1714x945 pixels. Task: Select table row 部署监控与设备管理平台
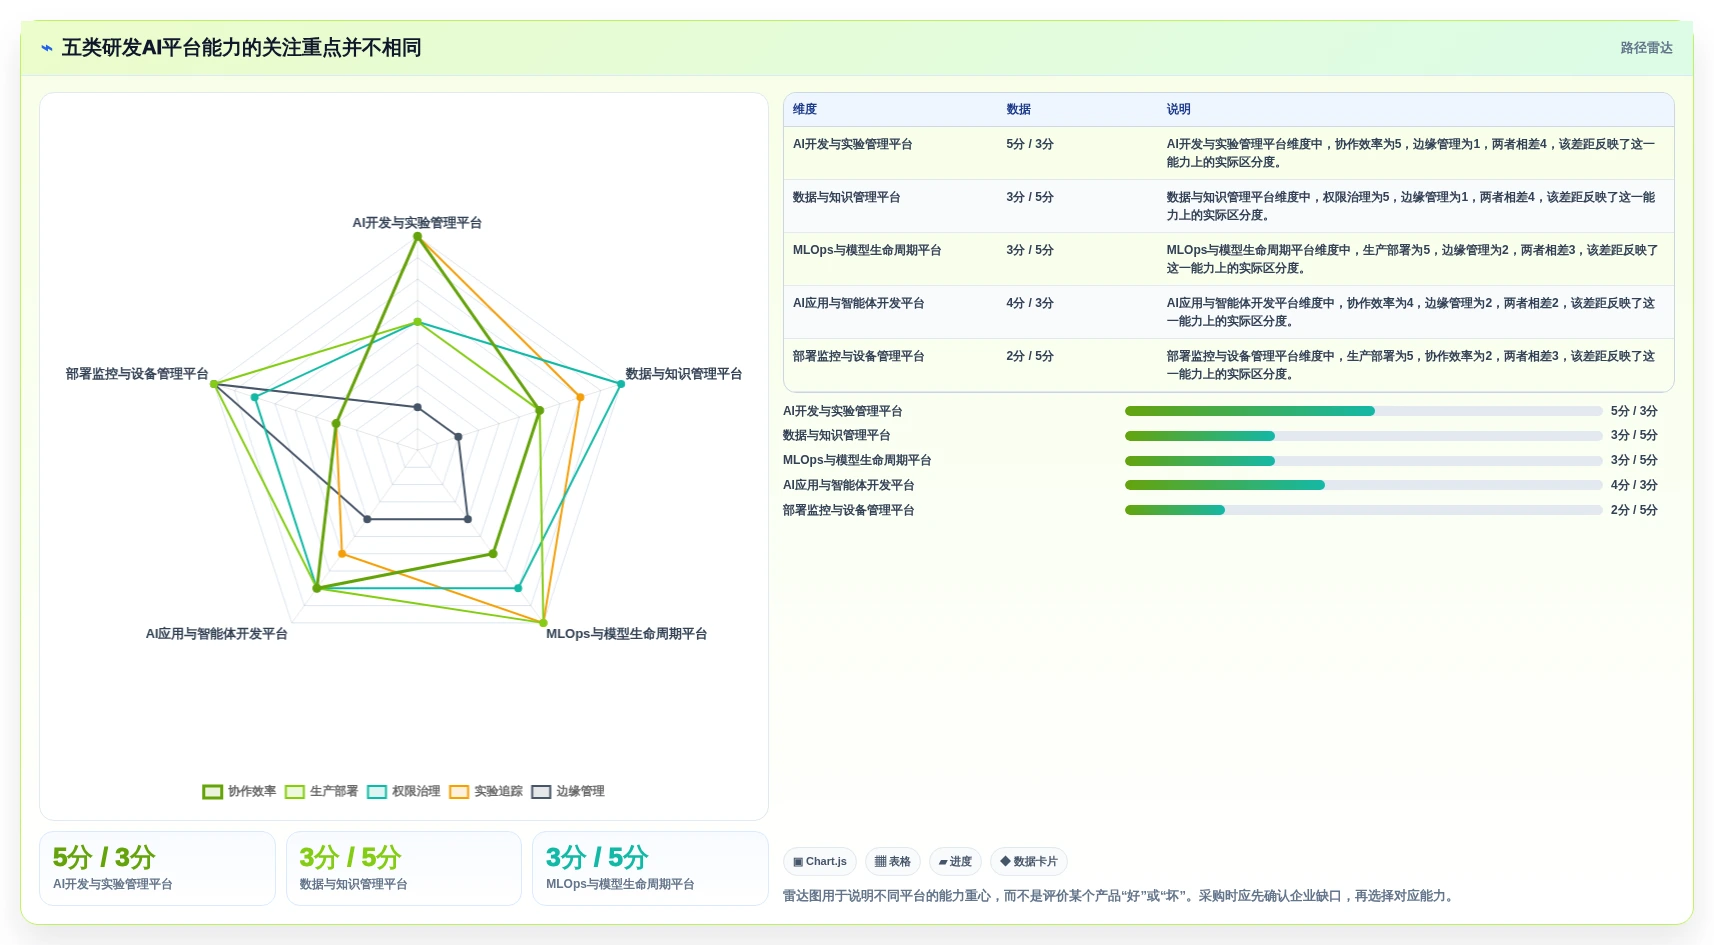tap(1228, 365)
